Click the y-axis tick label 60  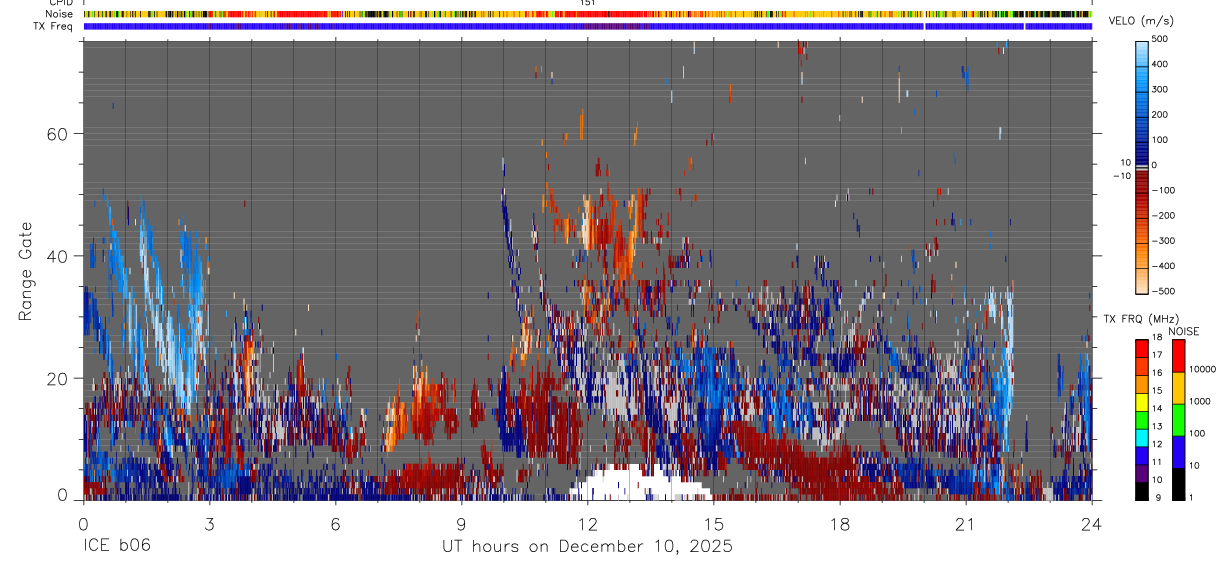pyautogui.click(x=55, y=133)
